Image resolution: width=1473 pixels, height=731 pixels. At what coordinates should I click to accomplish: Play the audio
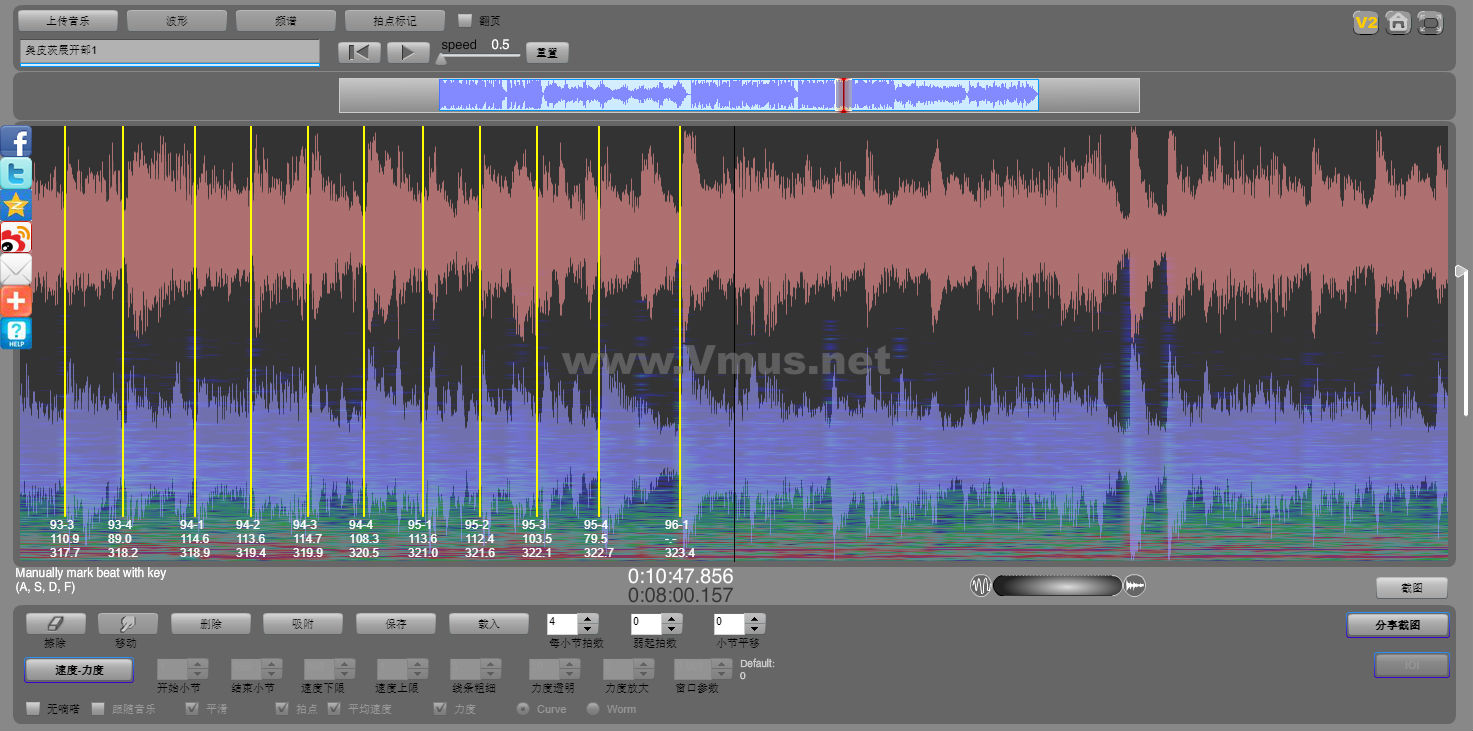pos(408,52)
